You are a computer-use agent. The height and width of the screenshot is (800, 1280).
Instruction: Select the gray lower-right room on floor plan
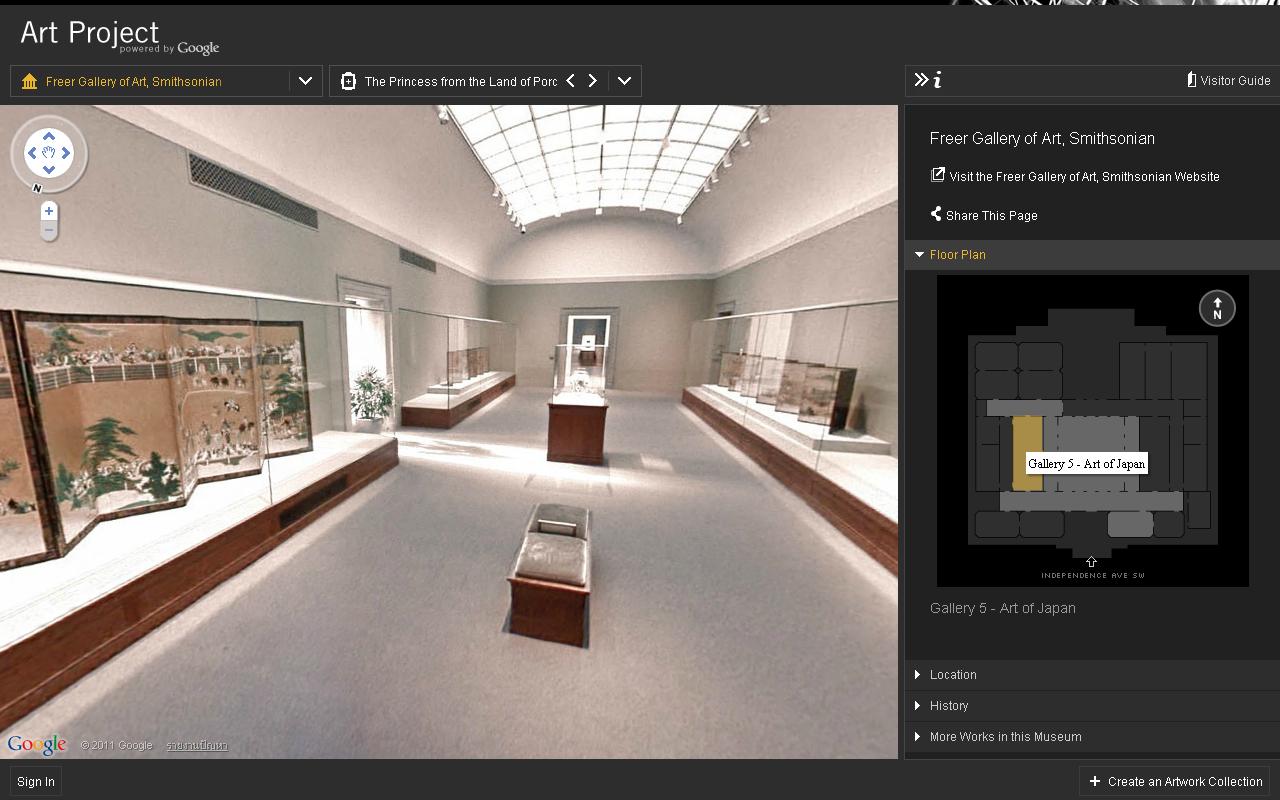1130,524
